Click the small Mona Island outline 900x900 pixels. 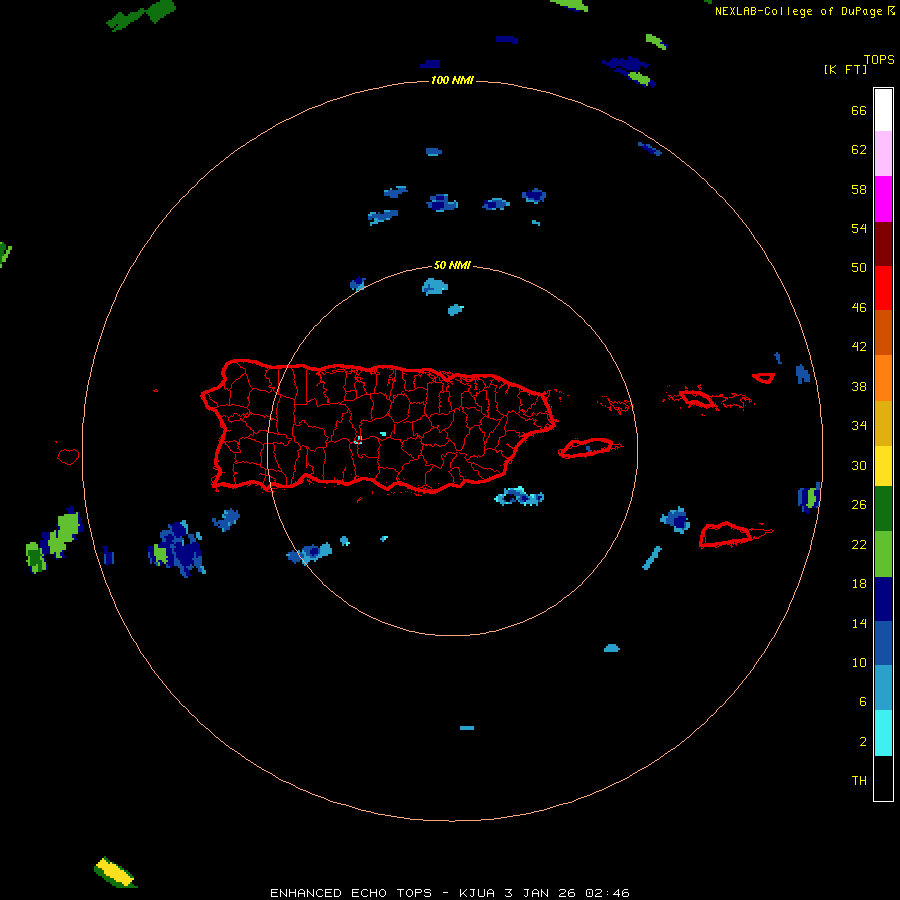coord(68,456)
